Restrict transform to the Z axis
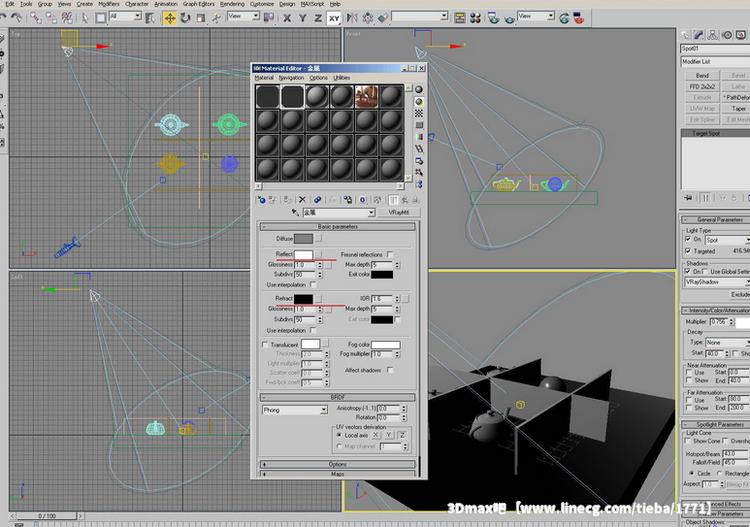 318,18
